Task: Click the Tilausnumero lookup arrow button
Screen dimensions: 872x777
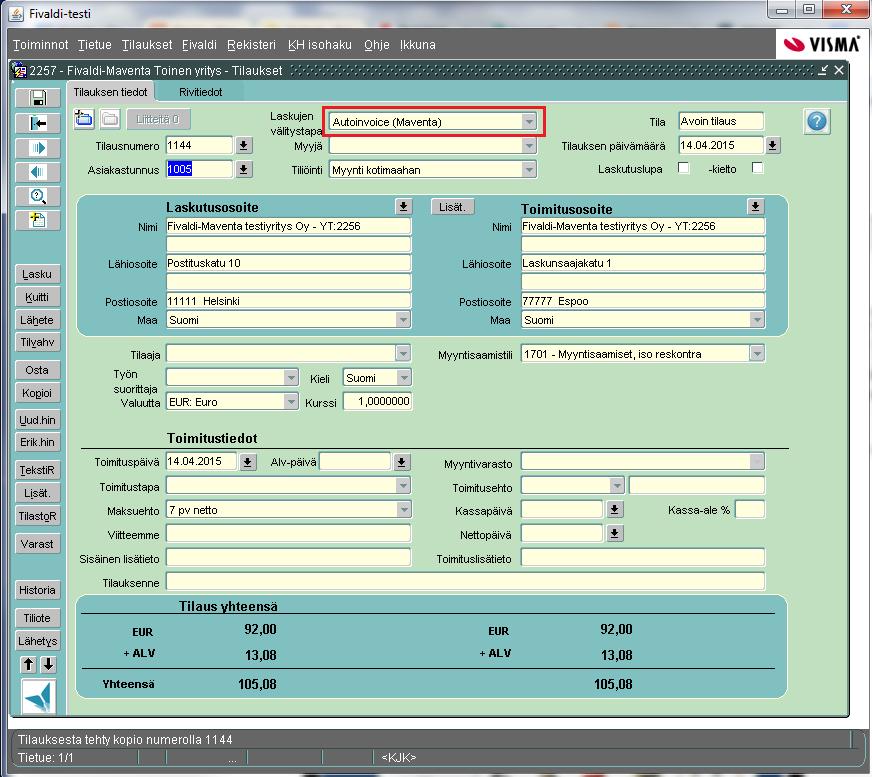Action: point(243,146)
